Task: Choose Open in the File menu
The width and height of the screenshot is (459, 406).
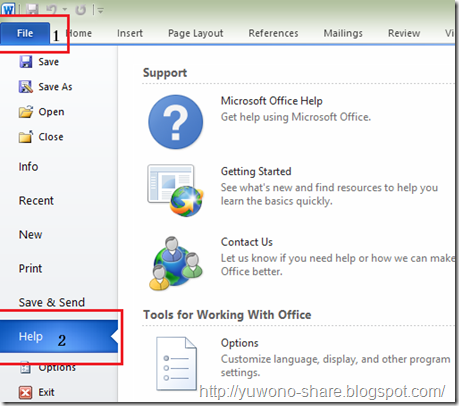Action: 51,112
